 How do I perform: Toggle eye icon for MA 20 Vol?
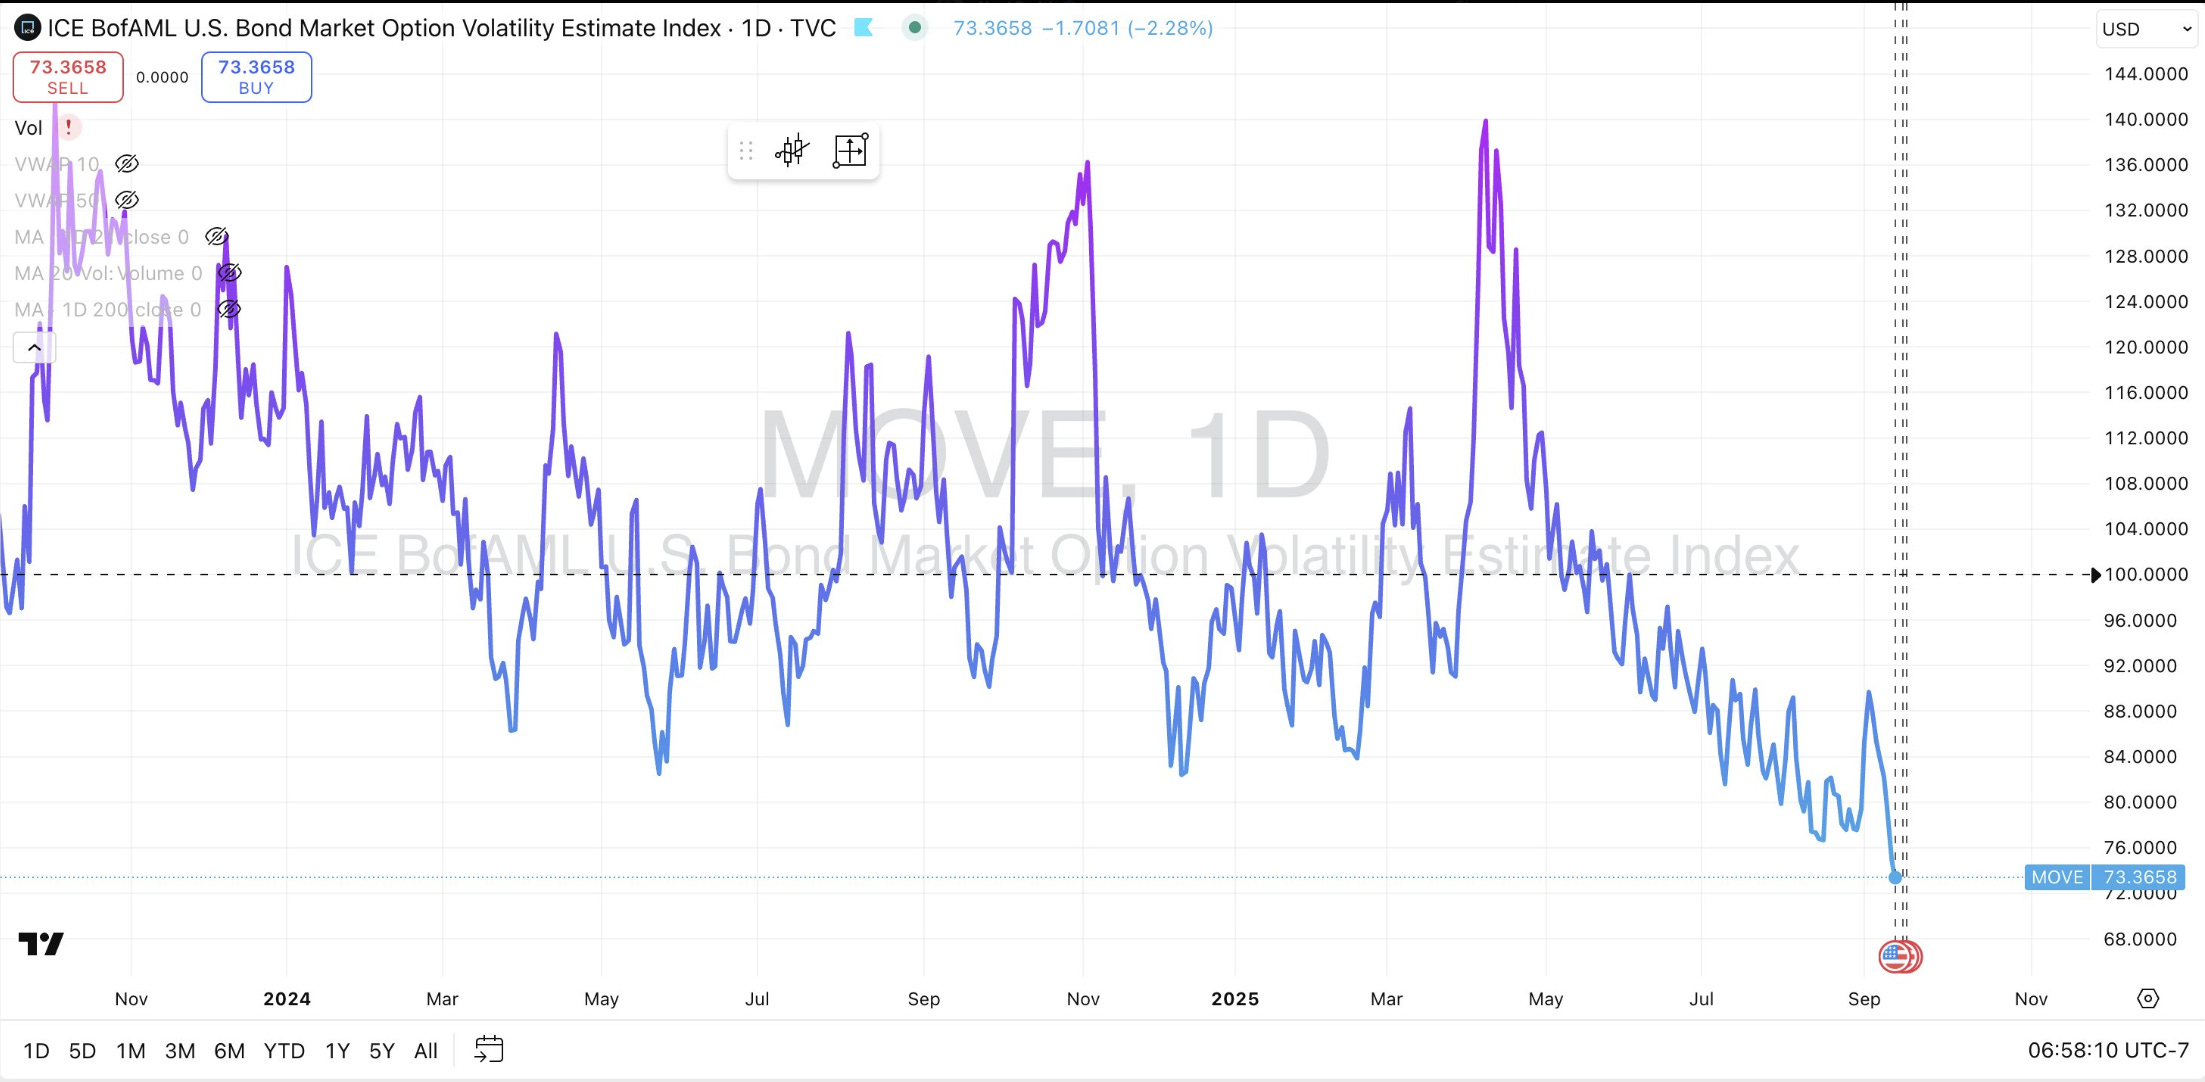pyautogui.click(x=229, y=273)
